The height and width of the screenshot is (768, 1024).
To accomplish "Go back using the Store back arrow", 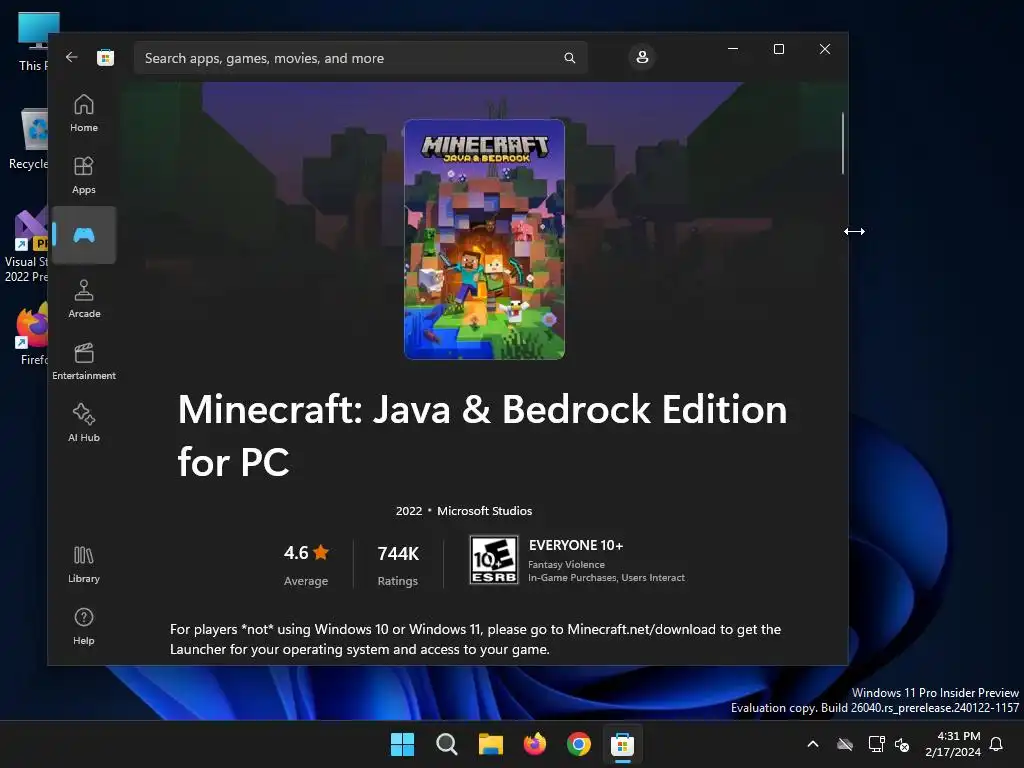I will [x=71, y=57].
